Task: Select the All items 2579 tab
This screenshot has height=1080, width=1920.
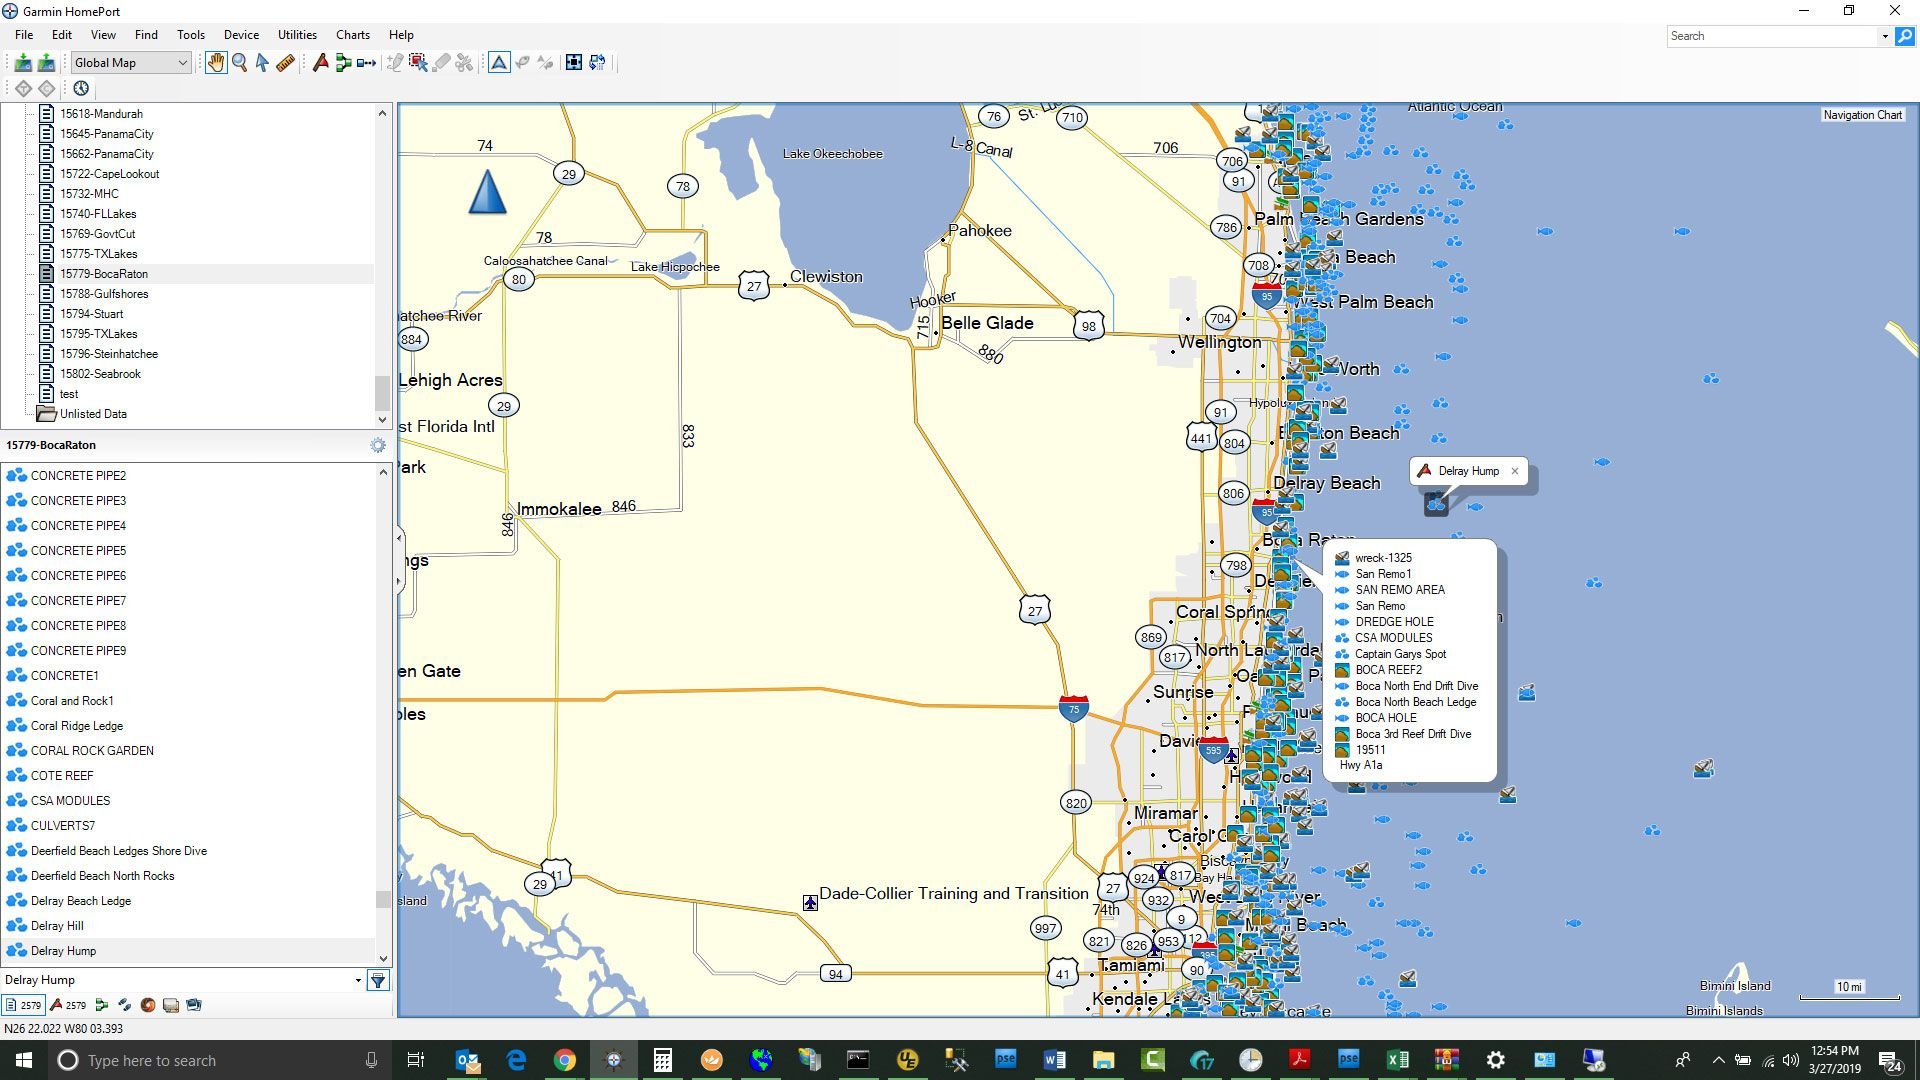Action: [x=24, y=1005]
